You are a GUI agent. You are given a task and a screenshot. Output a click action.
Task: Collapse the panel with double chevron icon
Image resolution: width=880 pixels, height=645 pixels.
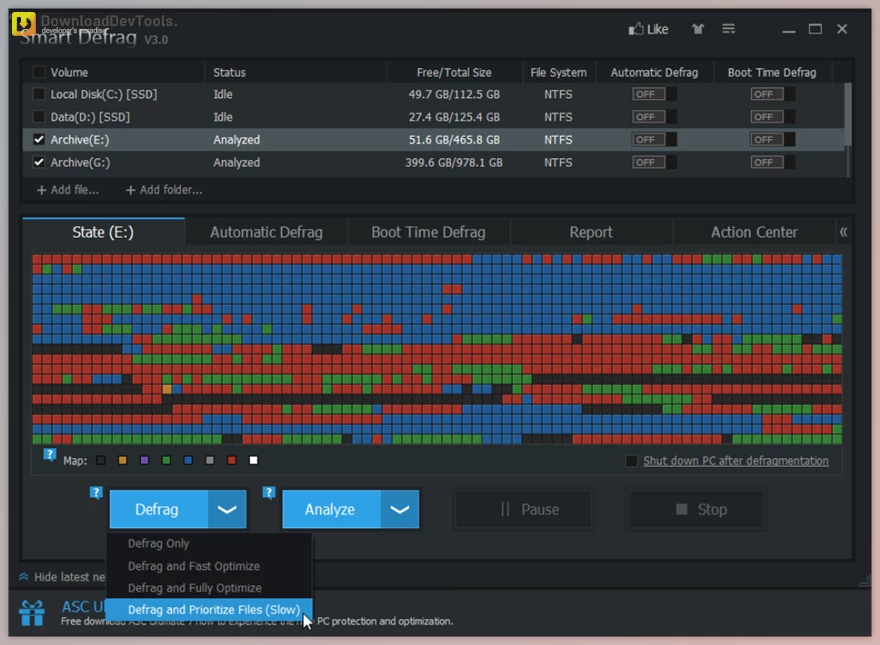coord(843,232)
